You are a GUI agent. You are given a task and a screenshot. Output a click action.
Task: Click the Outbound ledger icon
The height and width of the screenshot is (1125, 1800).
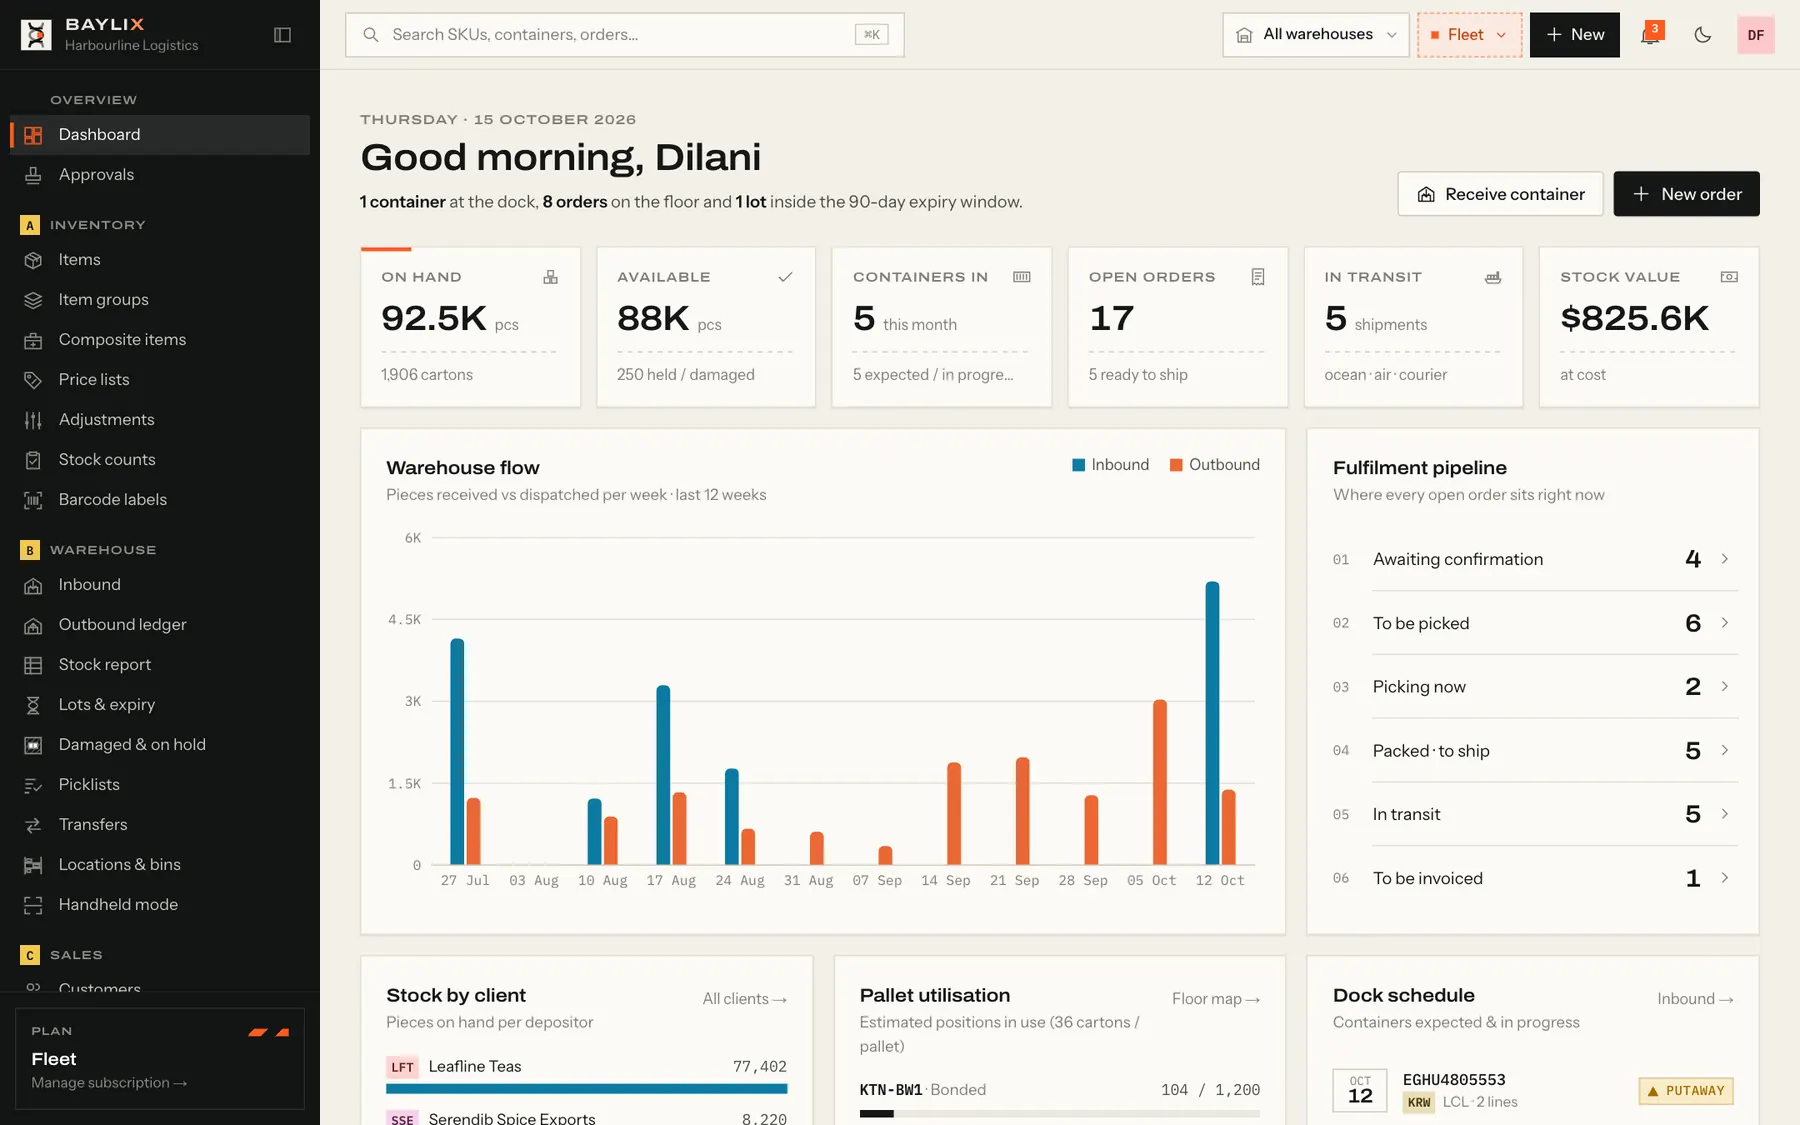click(x=33, y=625)
